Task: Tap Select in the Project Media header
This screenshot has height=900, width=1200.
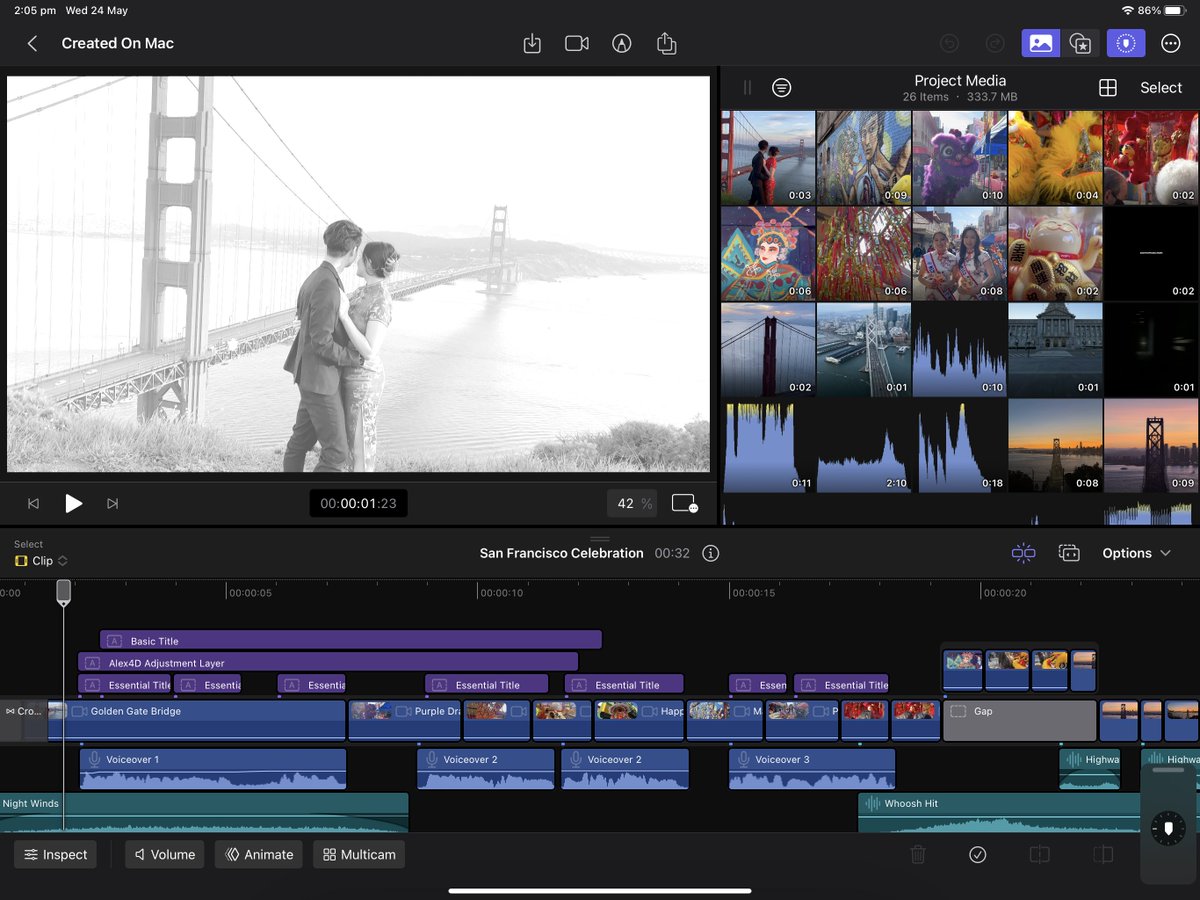Action: click(1160, 87)
